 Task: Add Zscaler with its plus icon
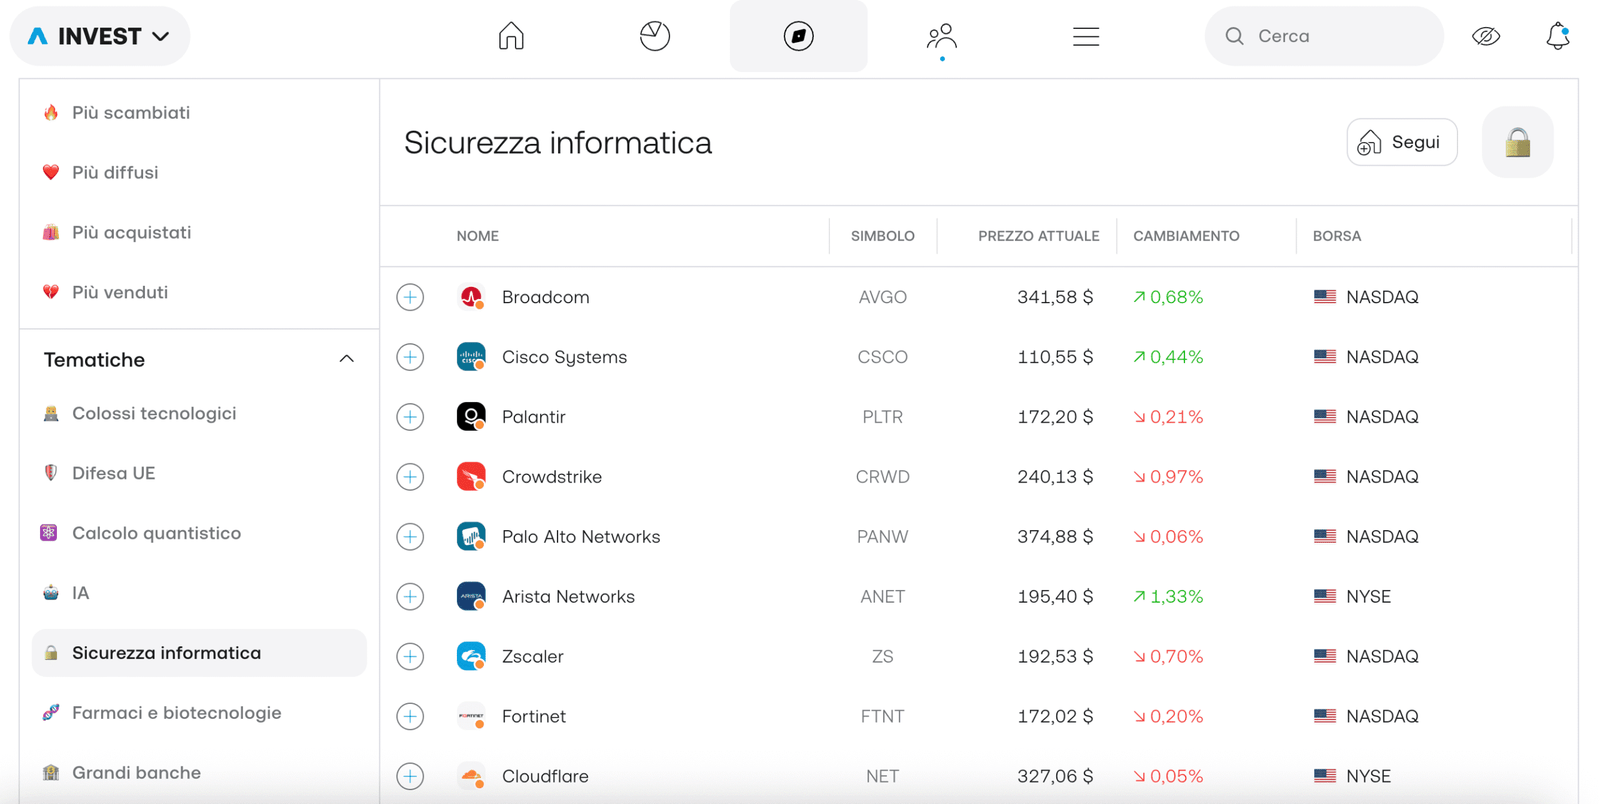click(x=410, y=657)
